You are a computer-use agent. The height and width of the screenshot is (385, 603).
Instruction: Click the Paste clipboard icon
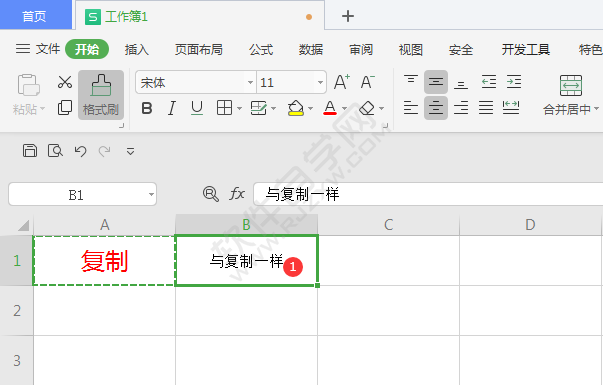click(28, 85)
